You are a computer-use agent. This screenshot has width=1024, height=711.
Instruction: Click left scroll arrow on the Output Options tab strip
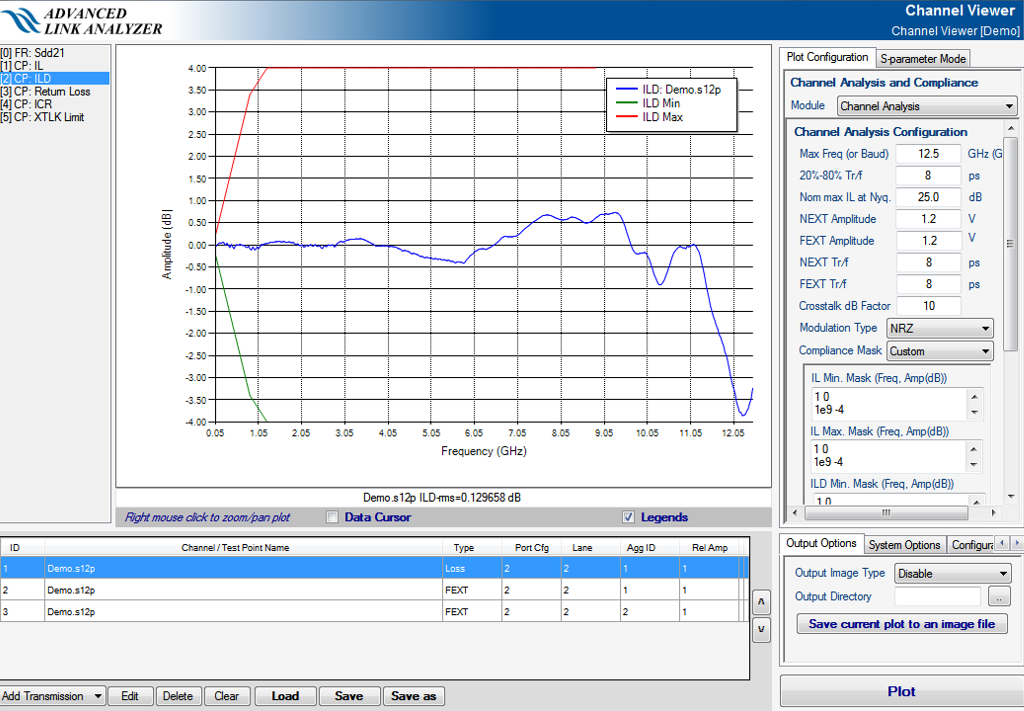click(1003, 543)
